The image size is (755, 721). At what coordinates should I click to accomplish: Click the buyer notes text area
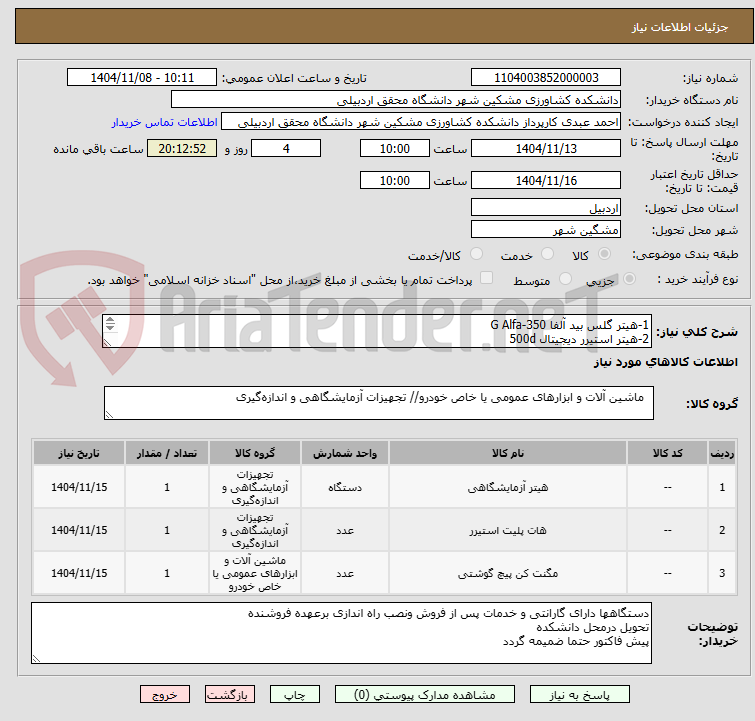tap(341, 633)
